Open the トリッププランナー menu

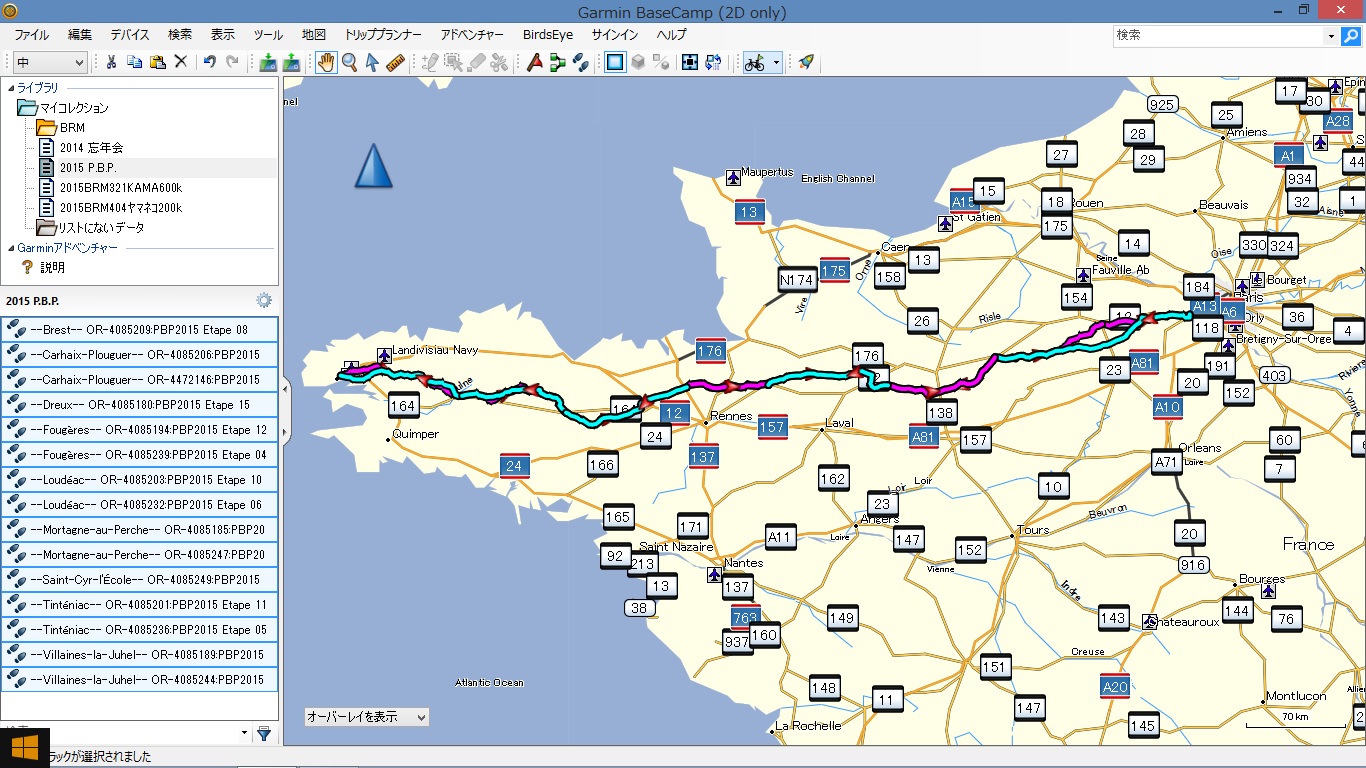click(383, 34)
